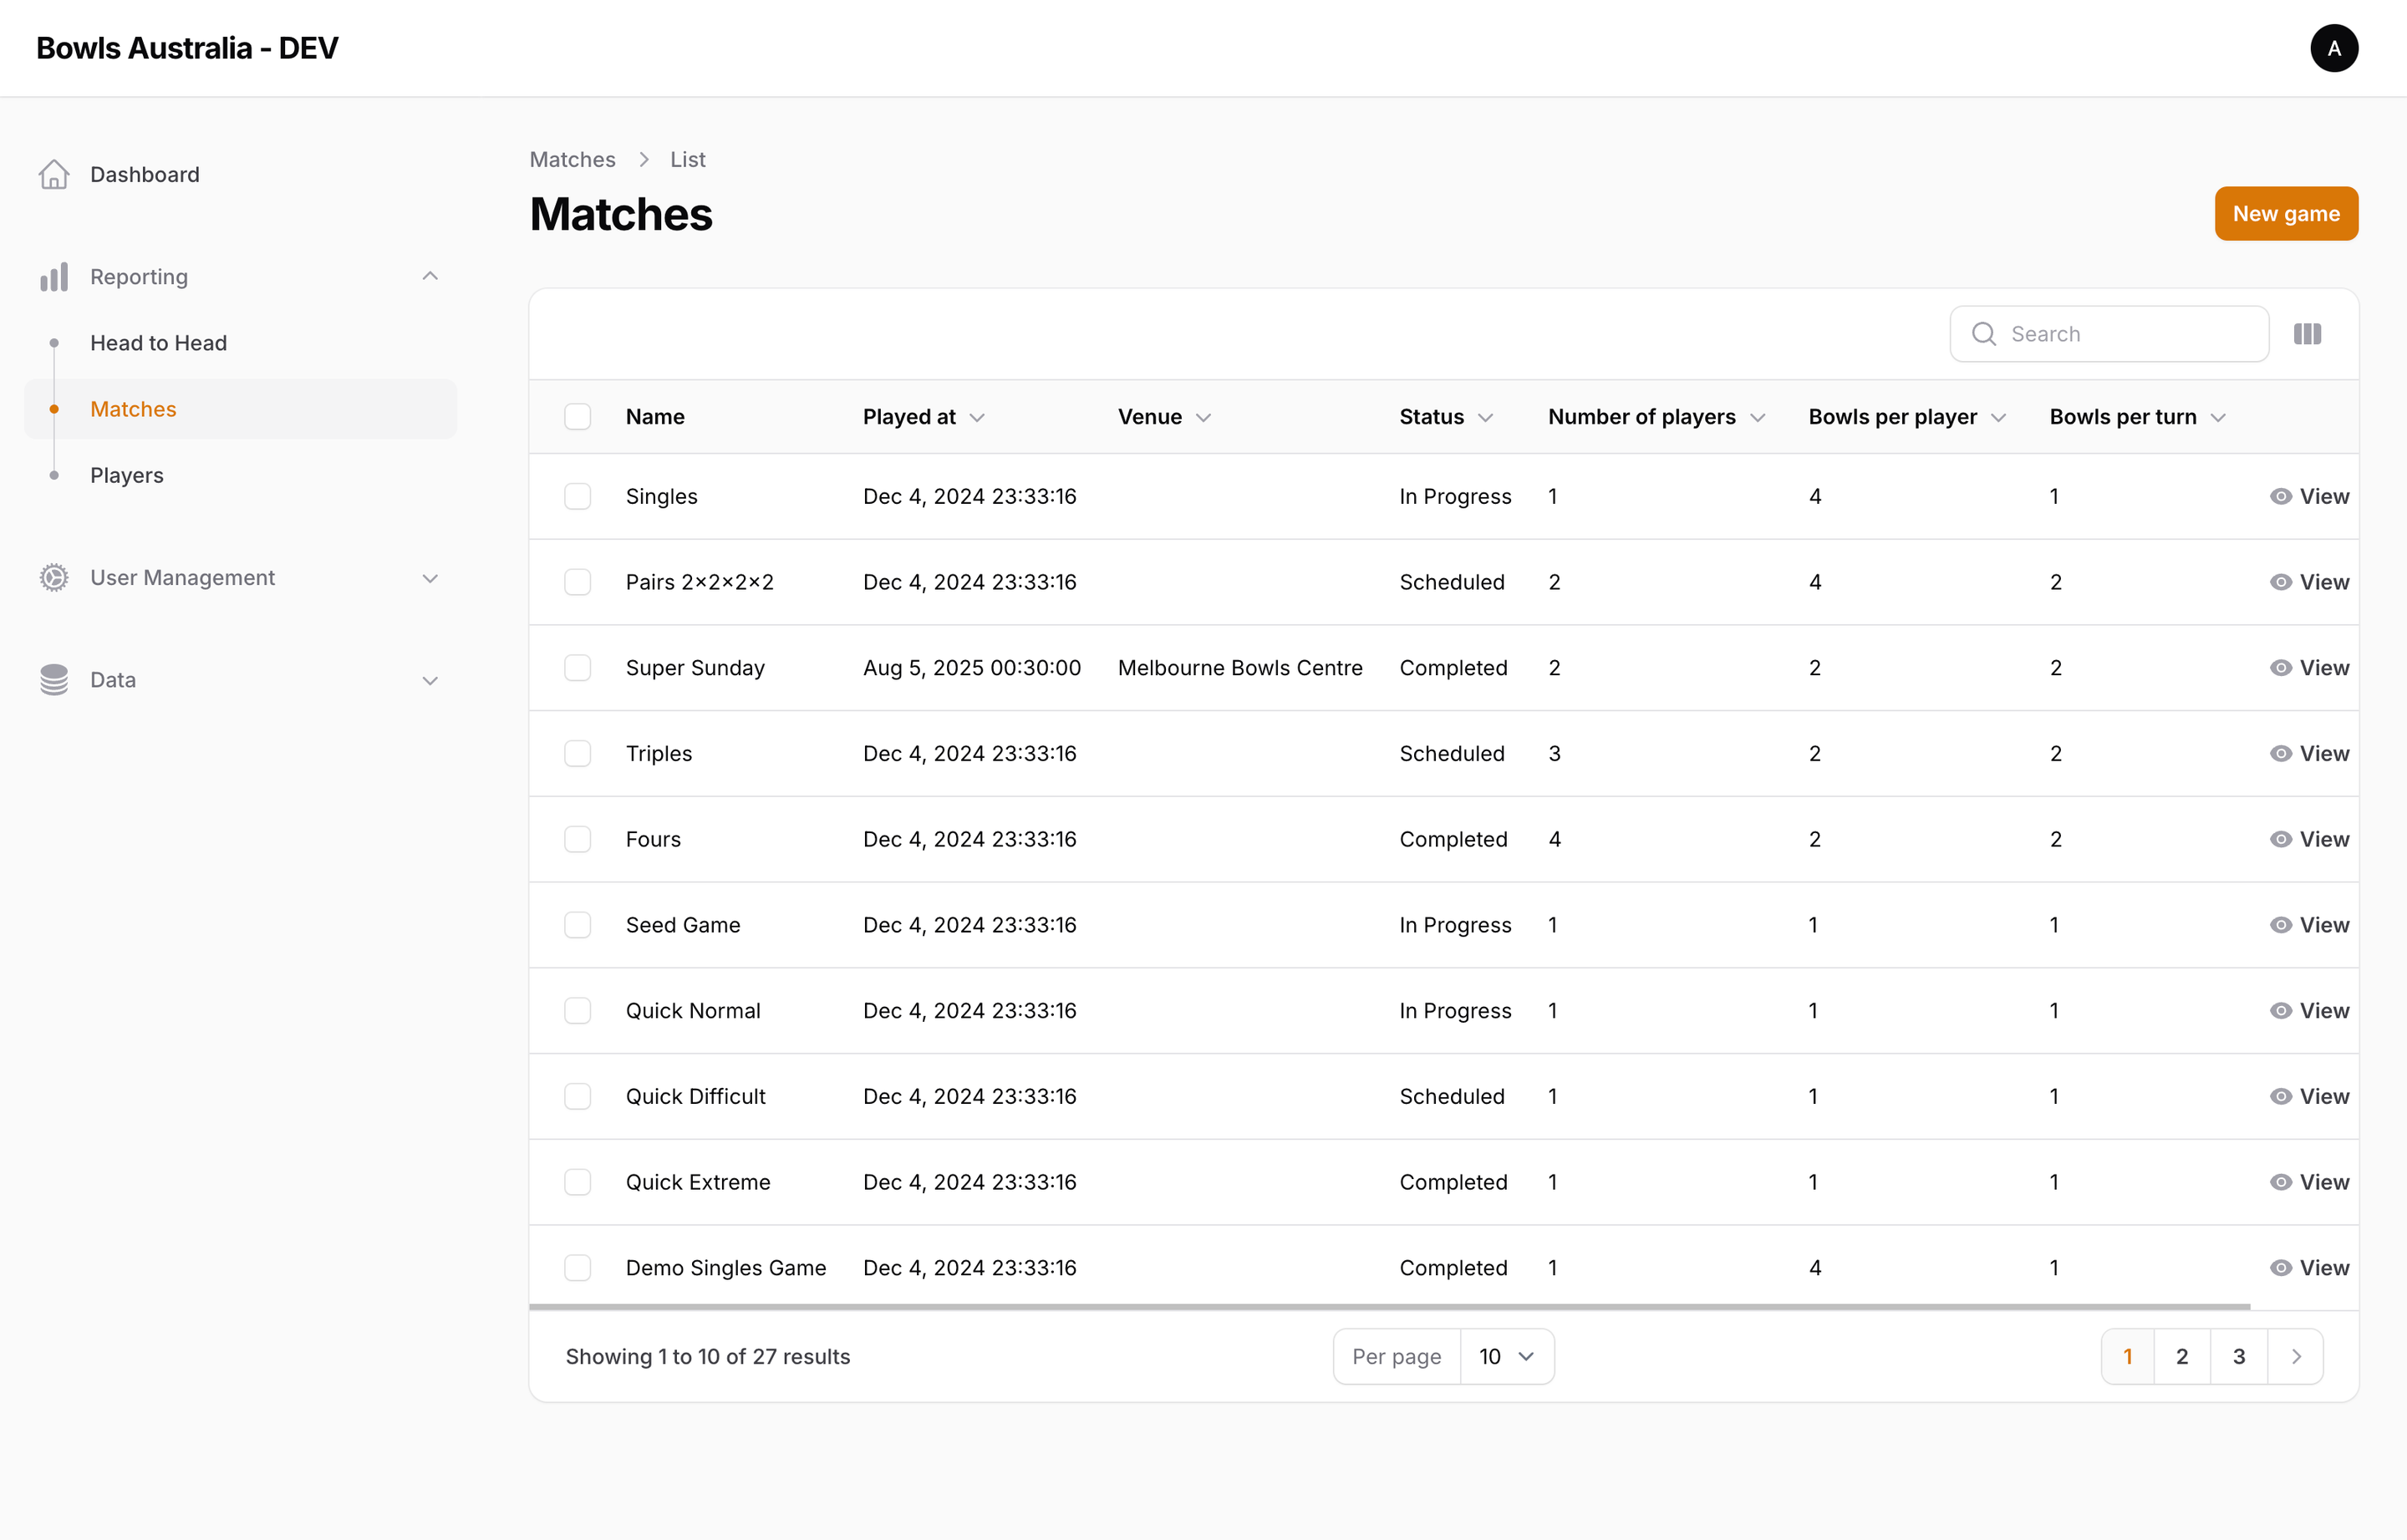Open the user avatar in the top right
This screenshot has width=2407, height=1540.
2334,48
